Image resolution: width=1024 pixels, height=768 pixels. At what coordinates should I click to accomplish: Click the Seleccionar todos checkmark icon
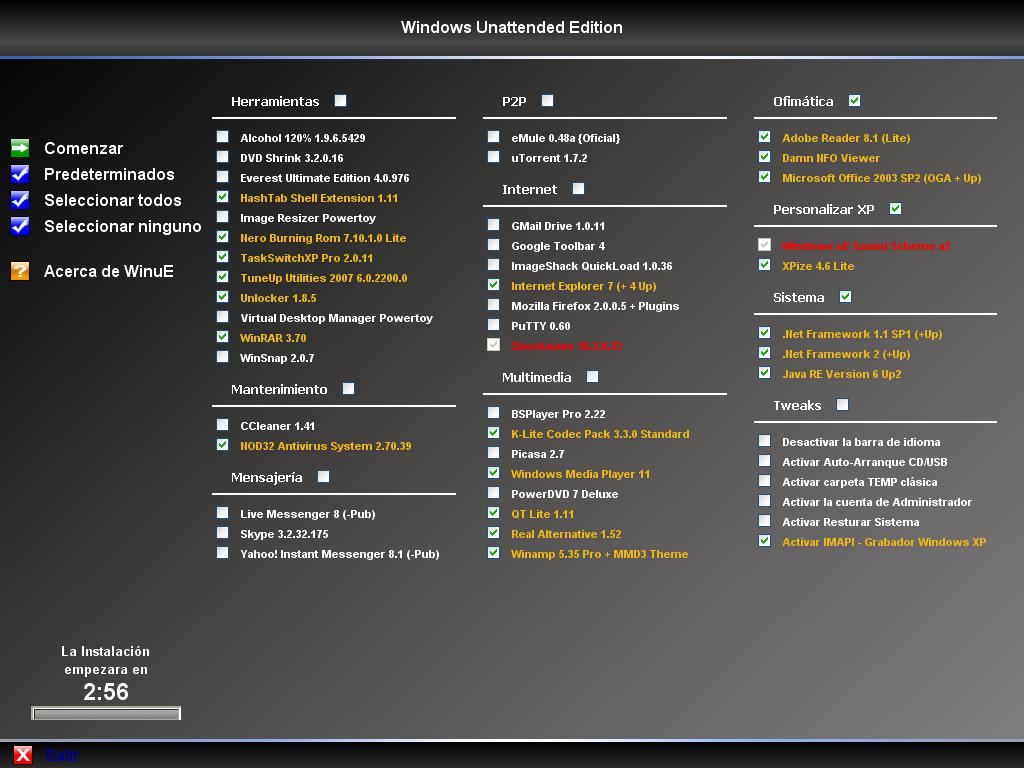19,200
